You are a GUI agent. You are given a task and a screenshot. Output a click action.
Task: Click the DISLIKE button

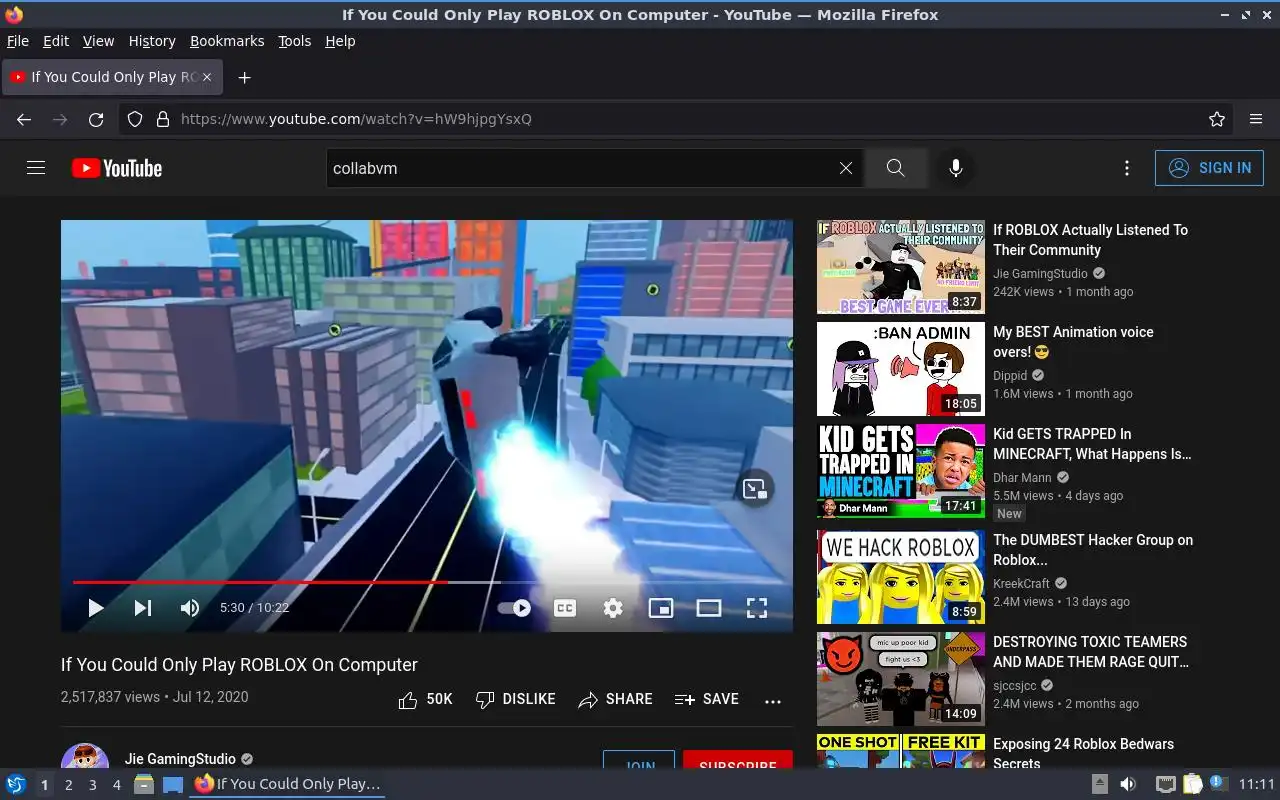(x=515, y=700)
